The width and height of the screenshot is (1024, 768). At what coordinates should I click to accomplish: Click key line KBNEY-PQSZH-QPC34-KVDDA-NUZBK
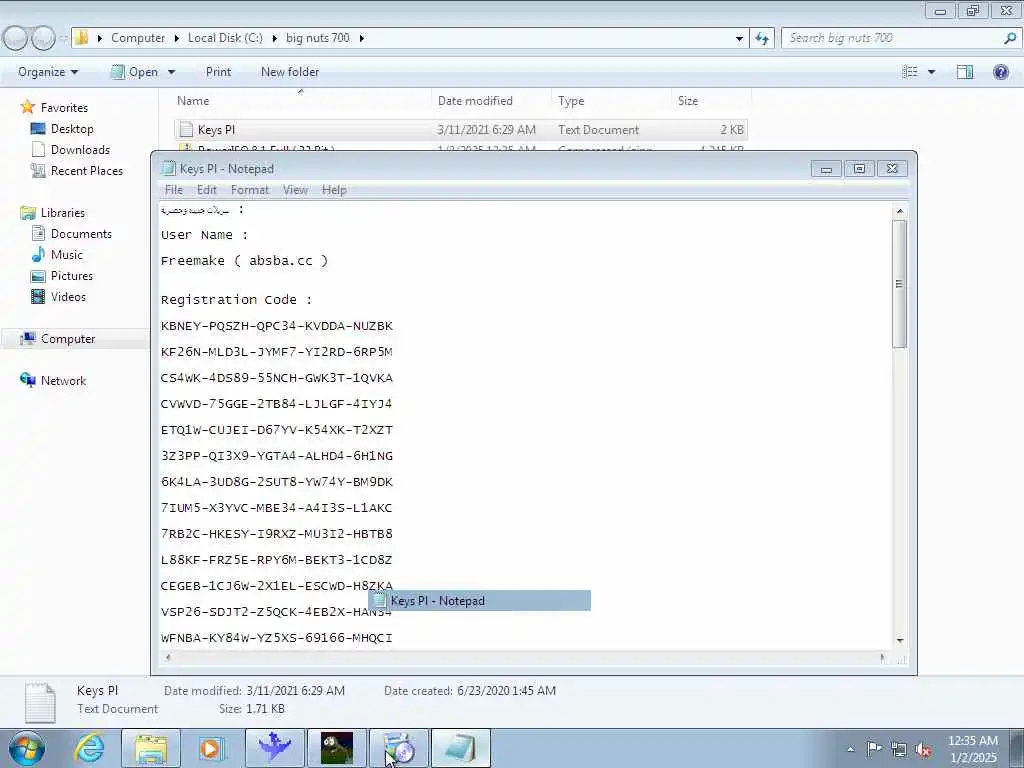point(277,326)
